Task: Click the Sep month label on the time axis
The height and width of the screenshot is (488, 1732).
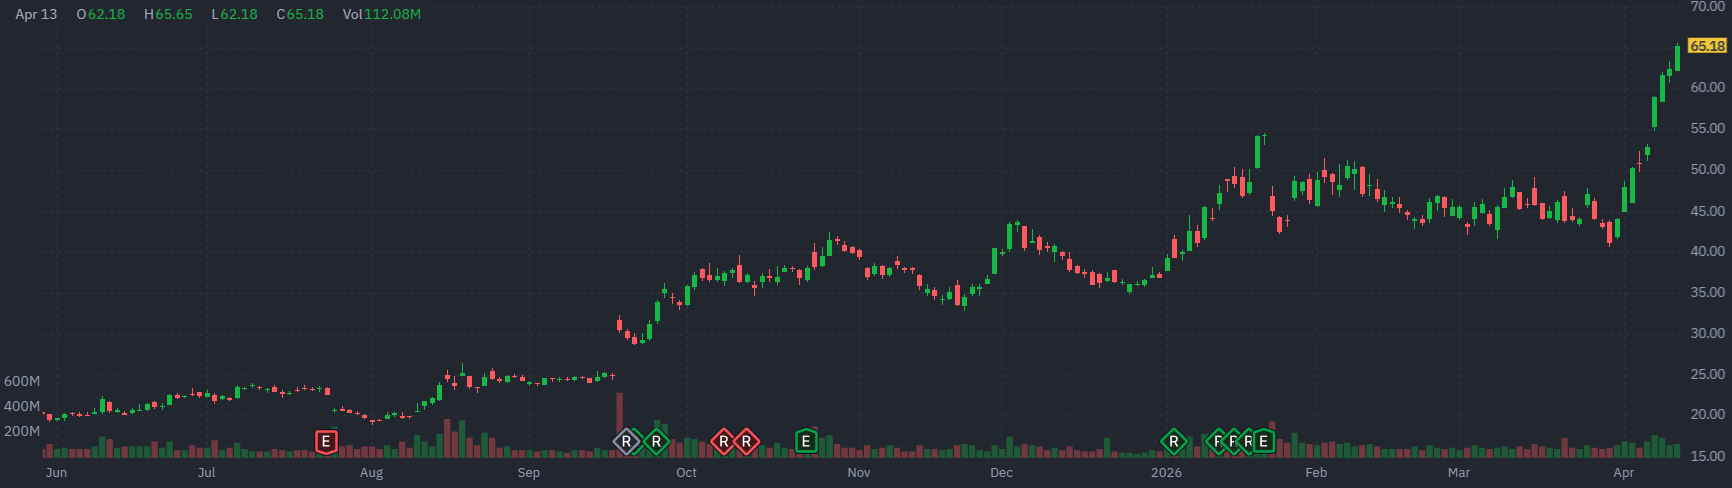Action: tap(529, 473)
